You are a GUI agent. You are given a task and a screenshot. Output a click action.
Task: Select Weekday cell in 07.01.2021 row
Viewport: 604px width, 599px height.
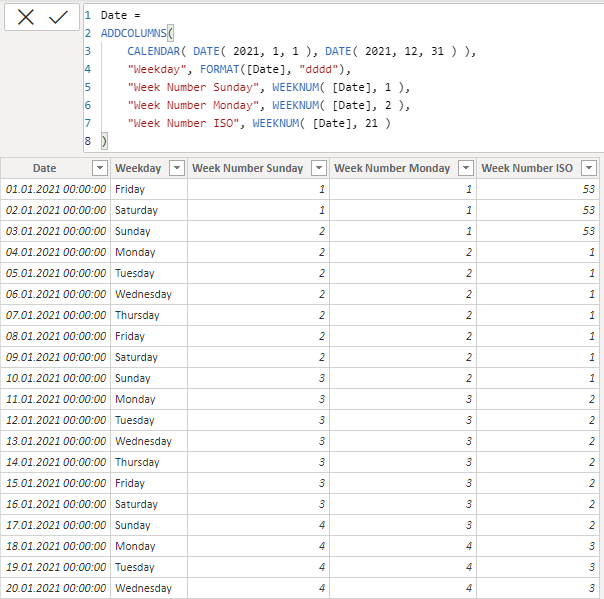point(149,315)
